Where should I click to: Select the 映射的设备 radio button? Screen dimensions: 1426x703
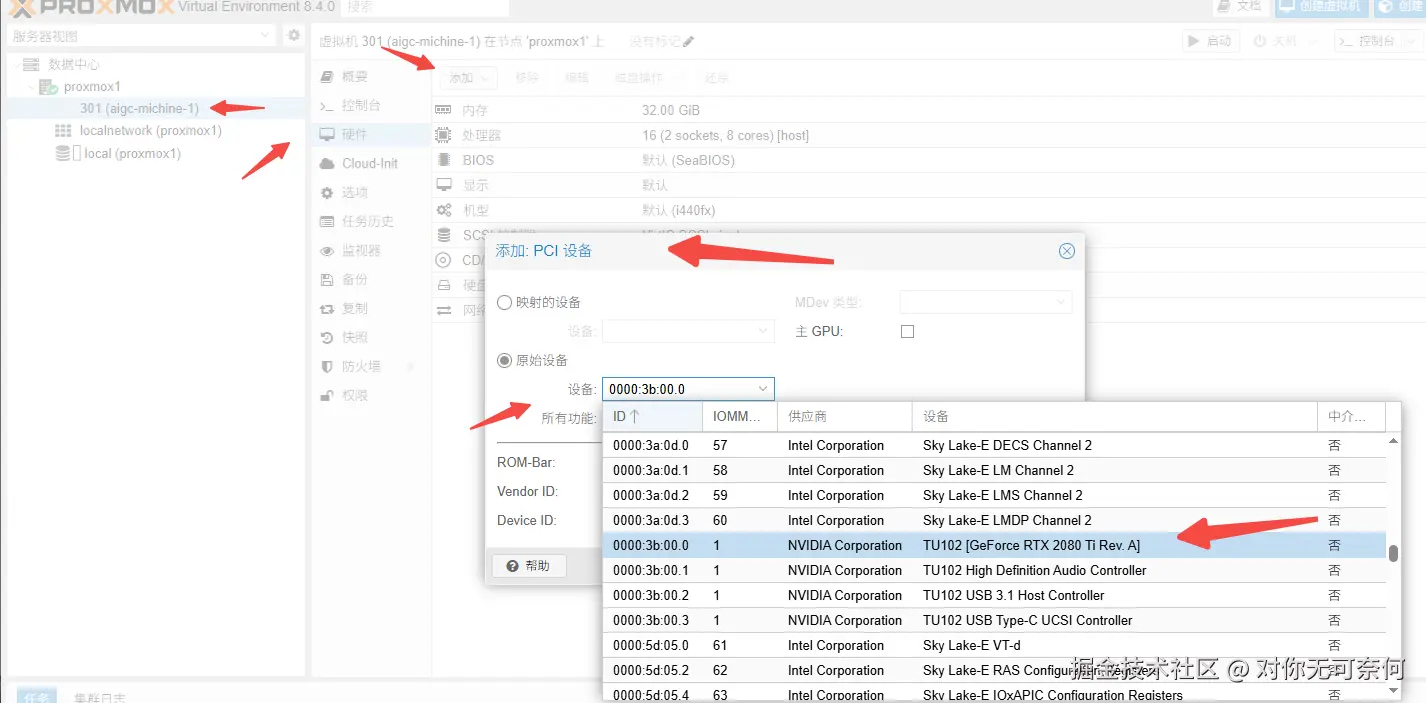coord(505,302)
